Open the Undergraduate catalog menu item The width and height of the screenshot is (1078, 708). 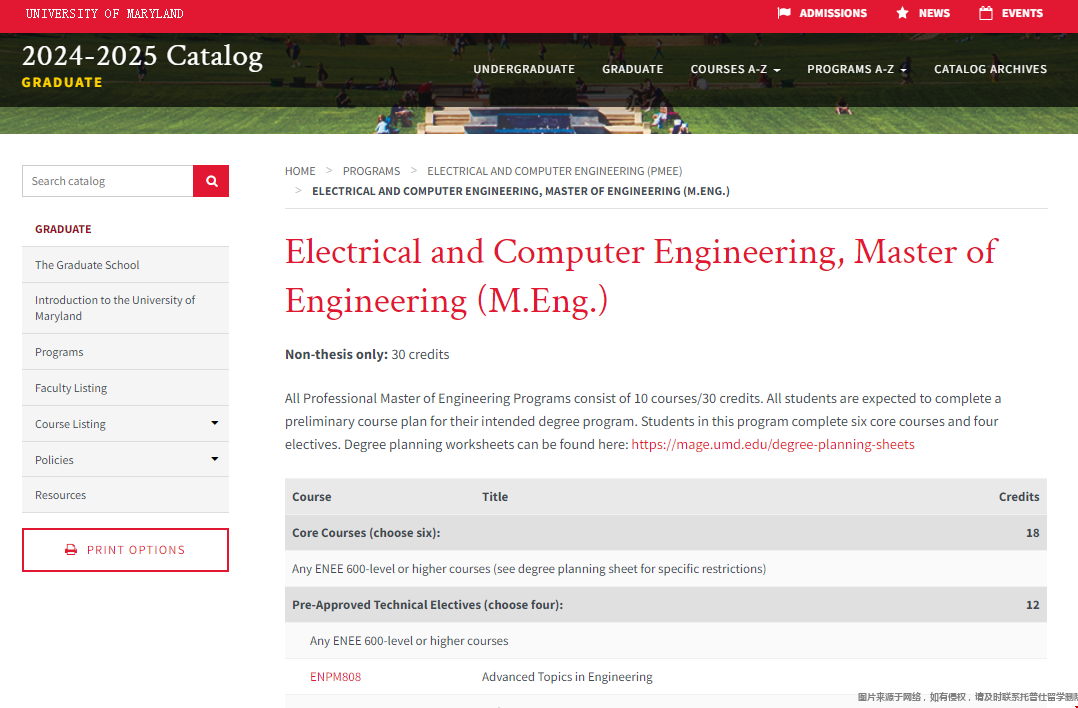[x=524, y=69]
